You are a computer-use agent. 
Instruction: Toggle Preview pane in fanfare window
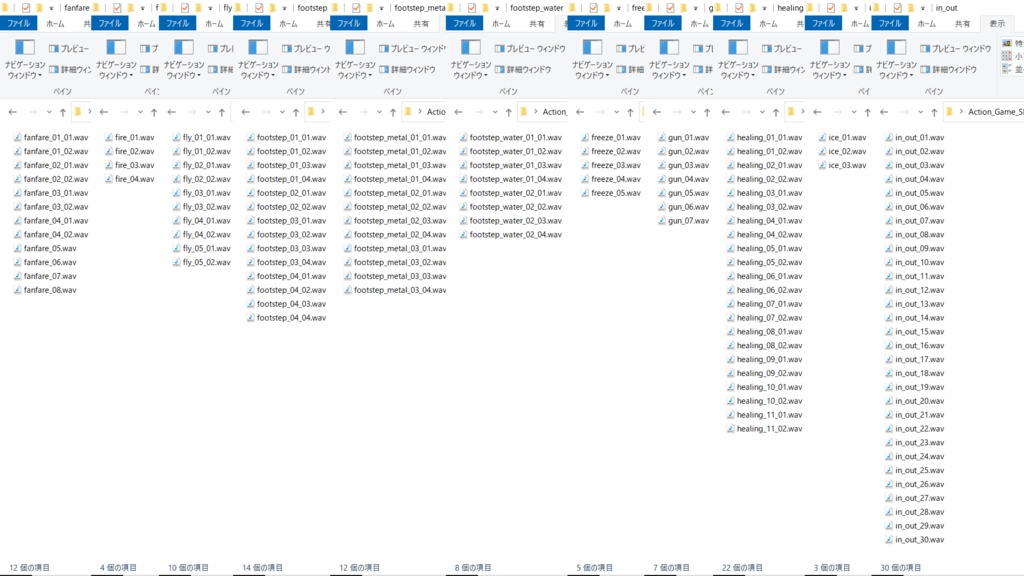pyautogui.click(x=69, y=48)
